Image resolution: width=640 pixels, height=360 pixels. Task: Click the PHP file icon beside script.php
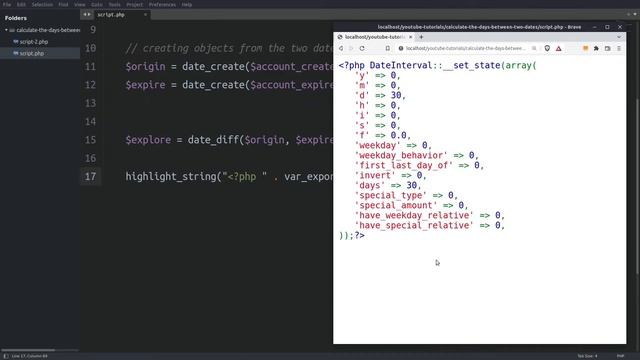(x=16, y=53)
